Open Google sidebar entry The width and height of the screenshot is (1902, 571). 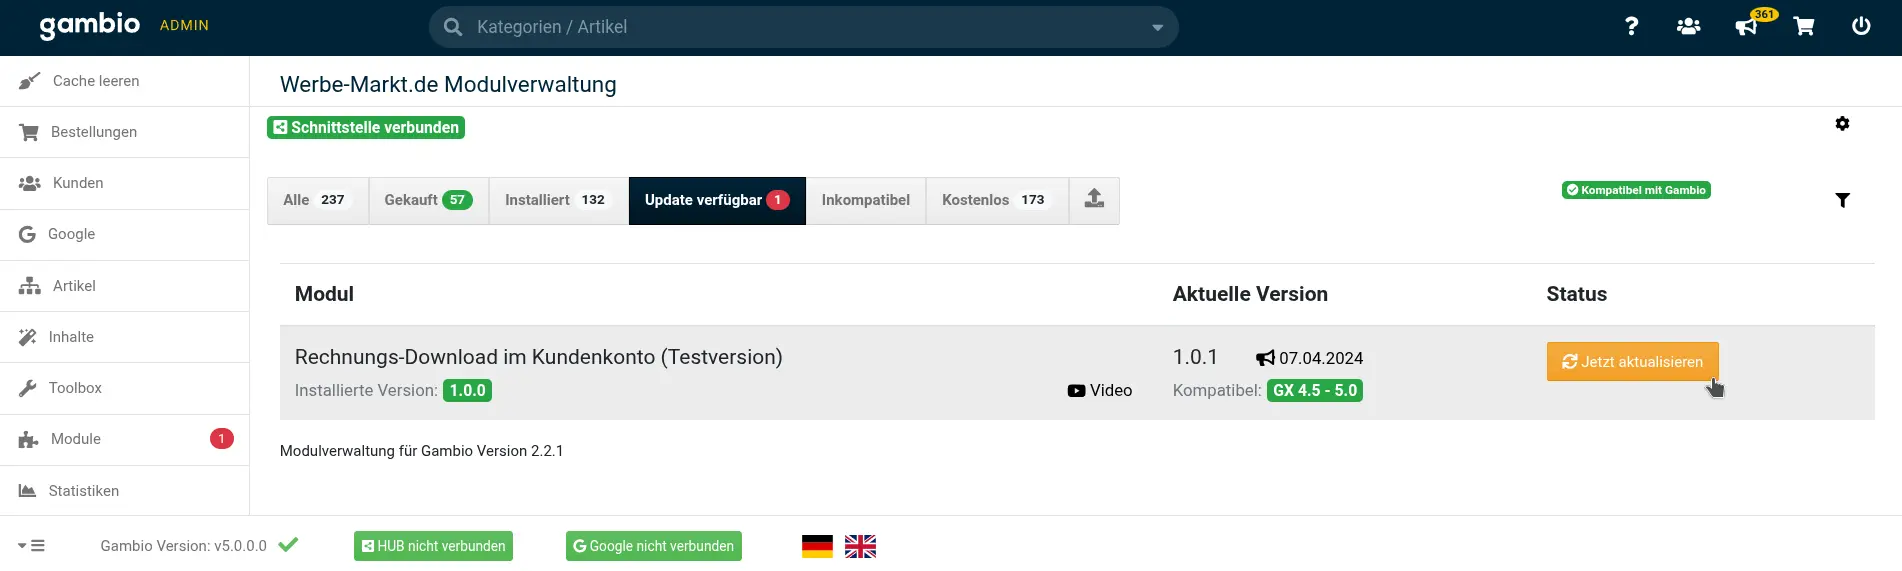(x=124, y=234)
